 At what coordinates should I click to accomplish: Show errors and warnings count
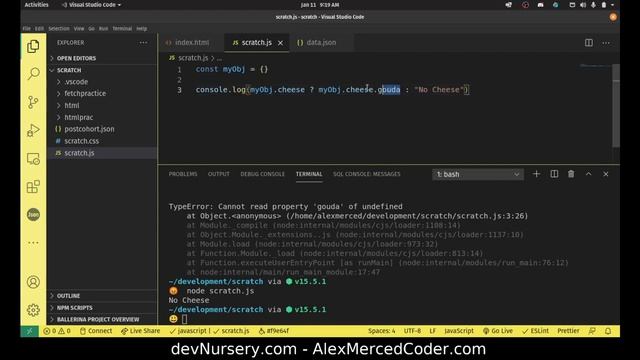pyautogui.click(x=57, y=331)
